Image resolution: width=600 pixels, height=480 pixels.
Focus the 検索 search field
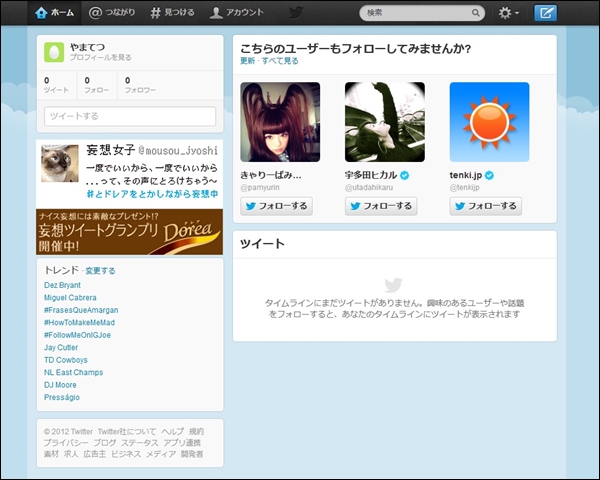pos(422,13)
